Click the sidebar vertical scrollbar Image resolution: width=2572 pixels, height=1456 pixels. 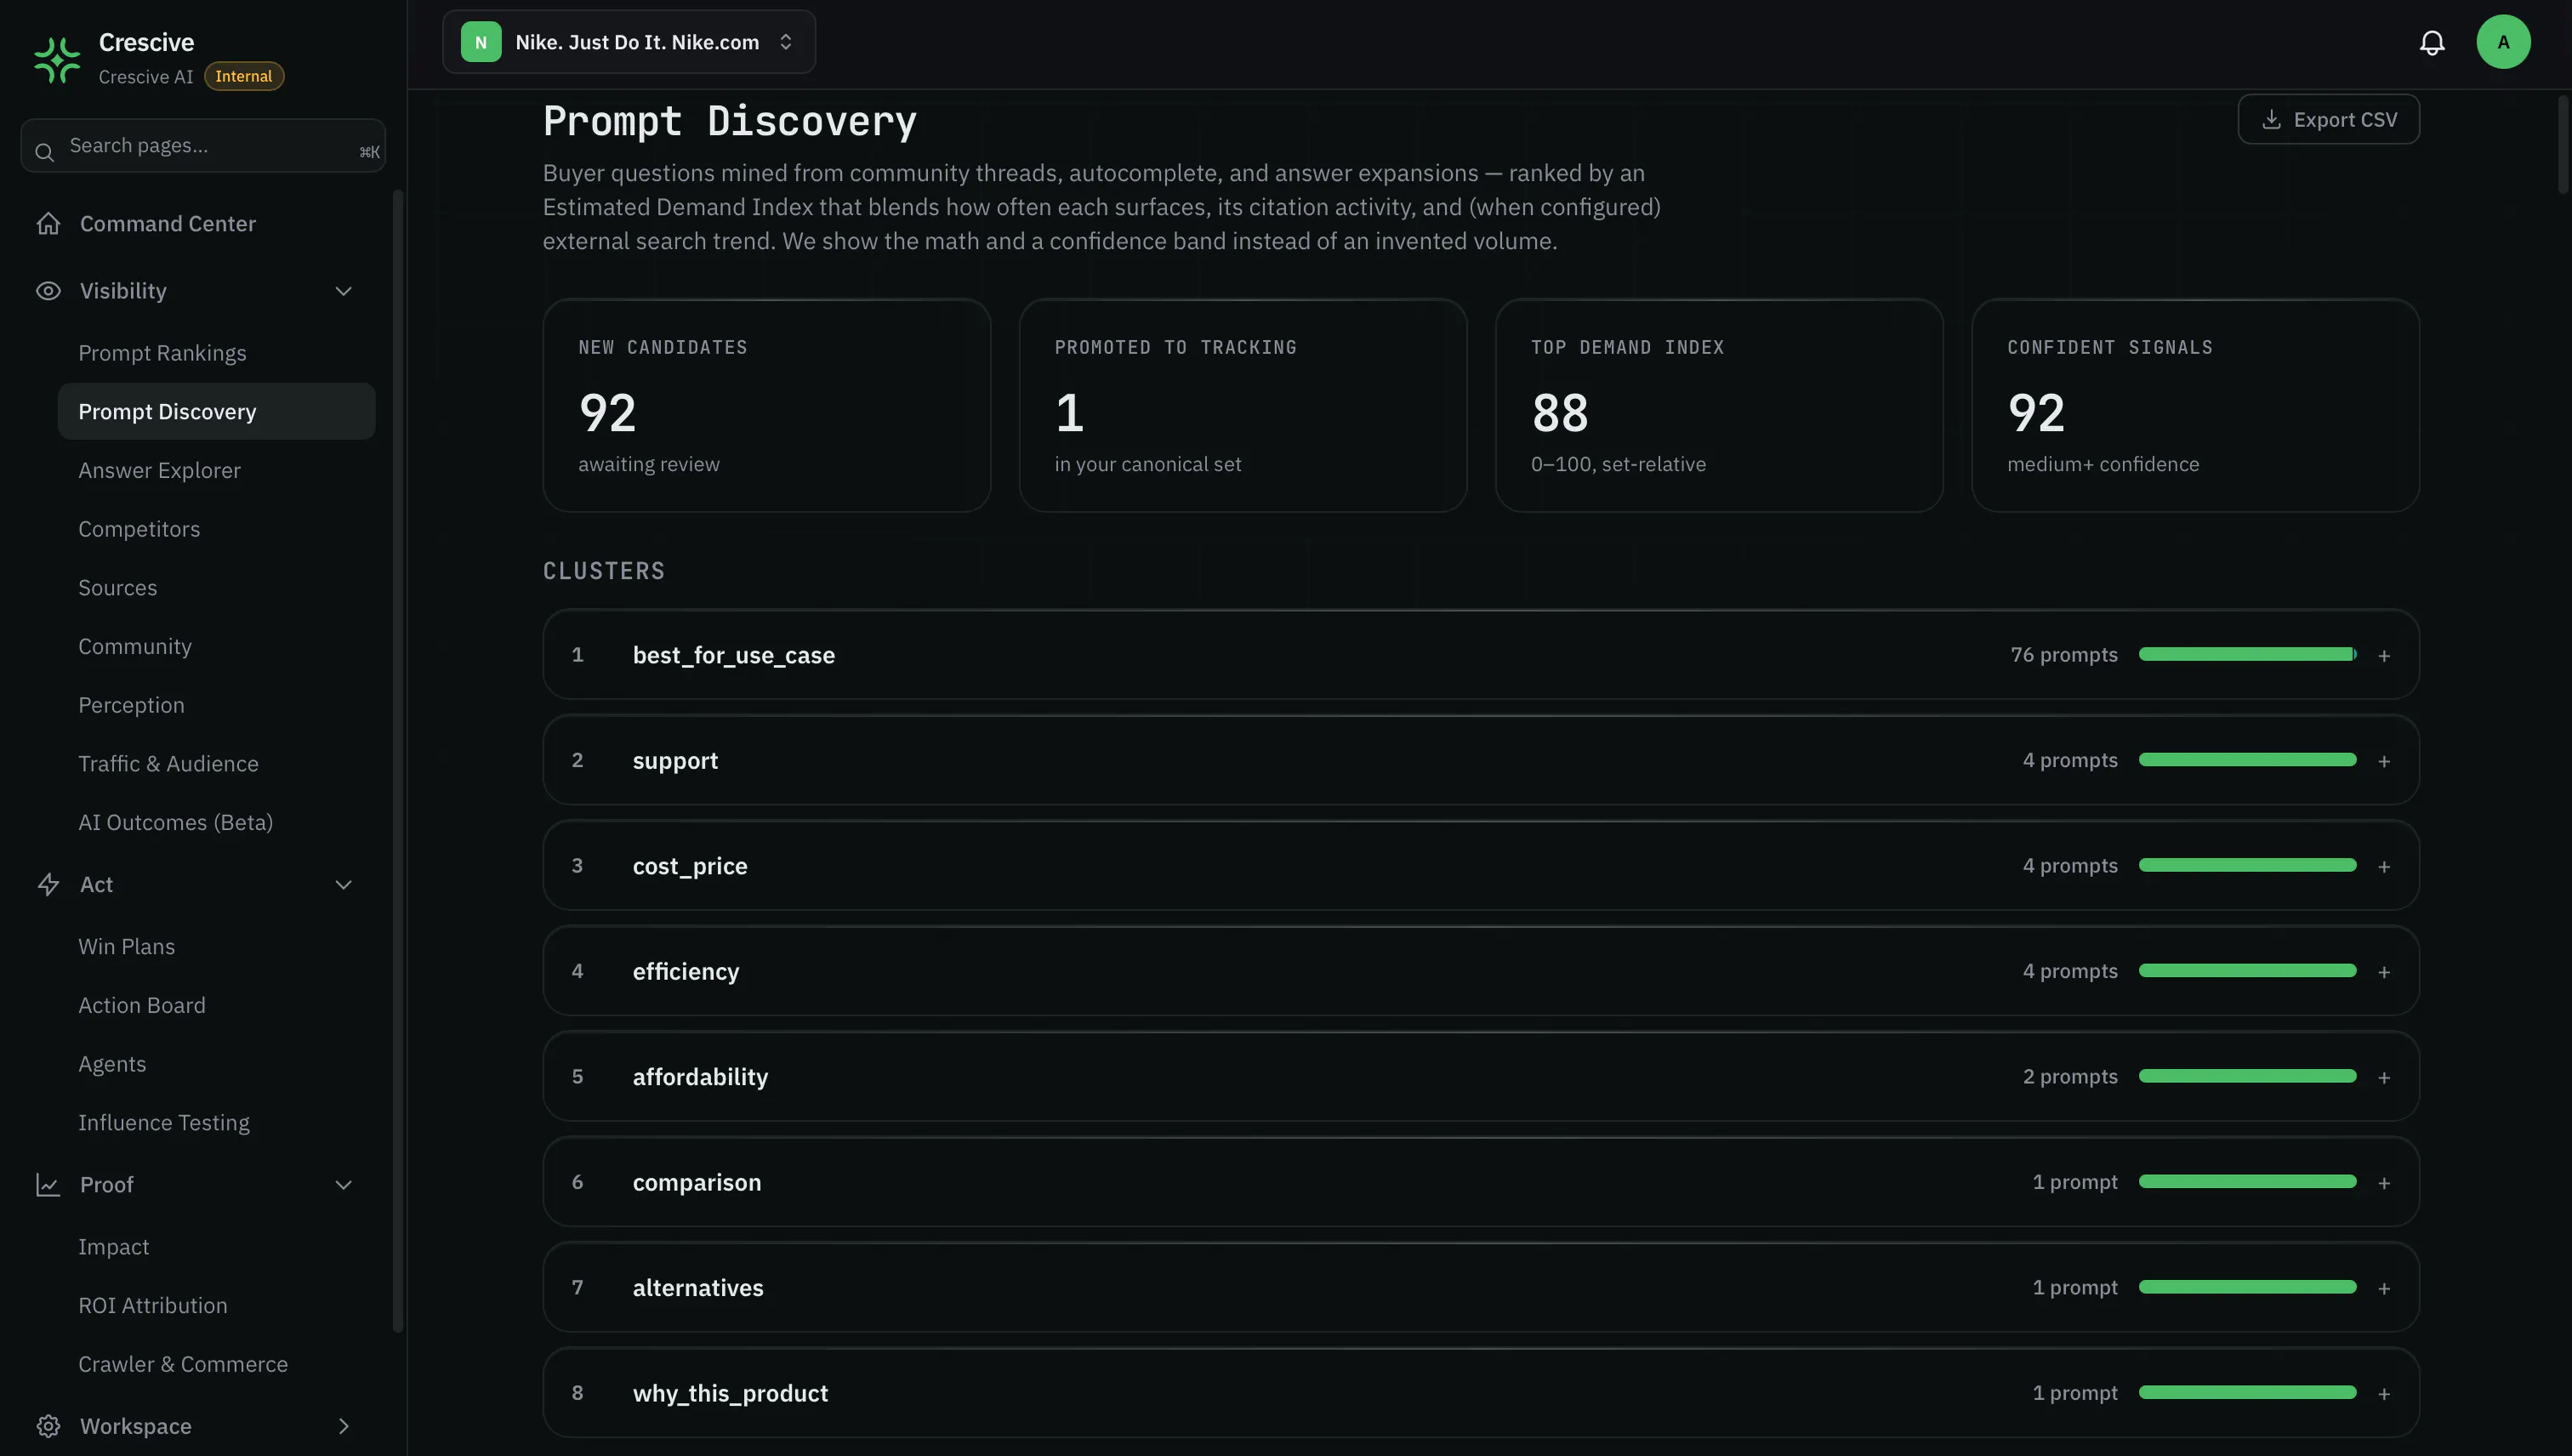(398, 760)
